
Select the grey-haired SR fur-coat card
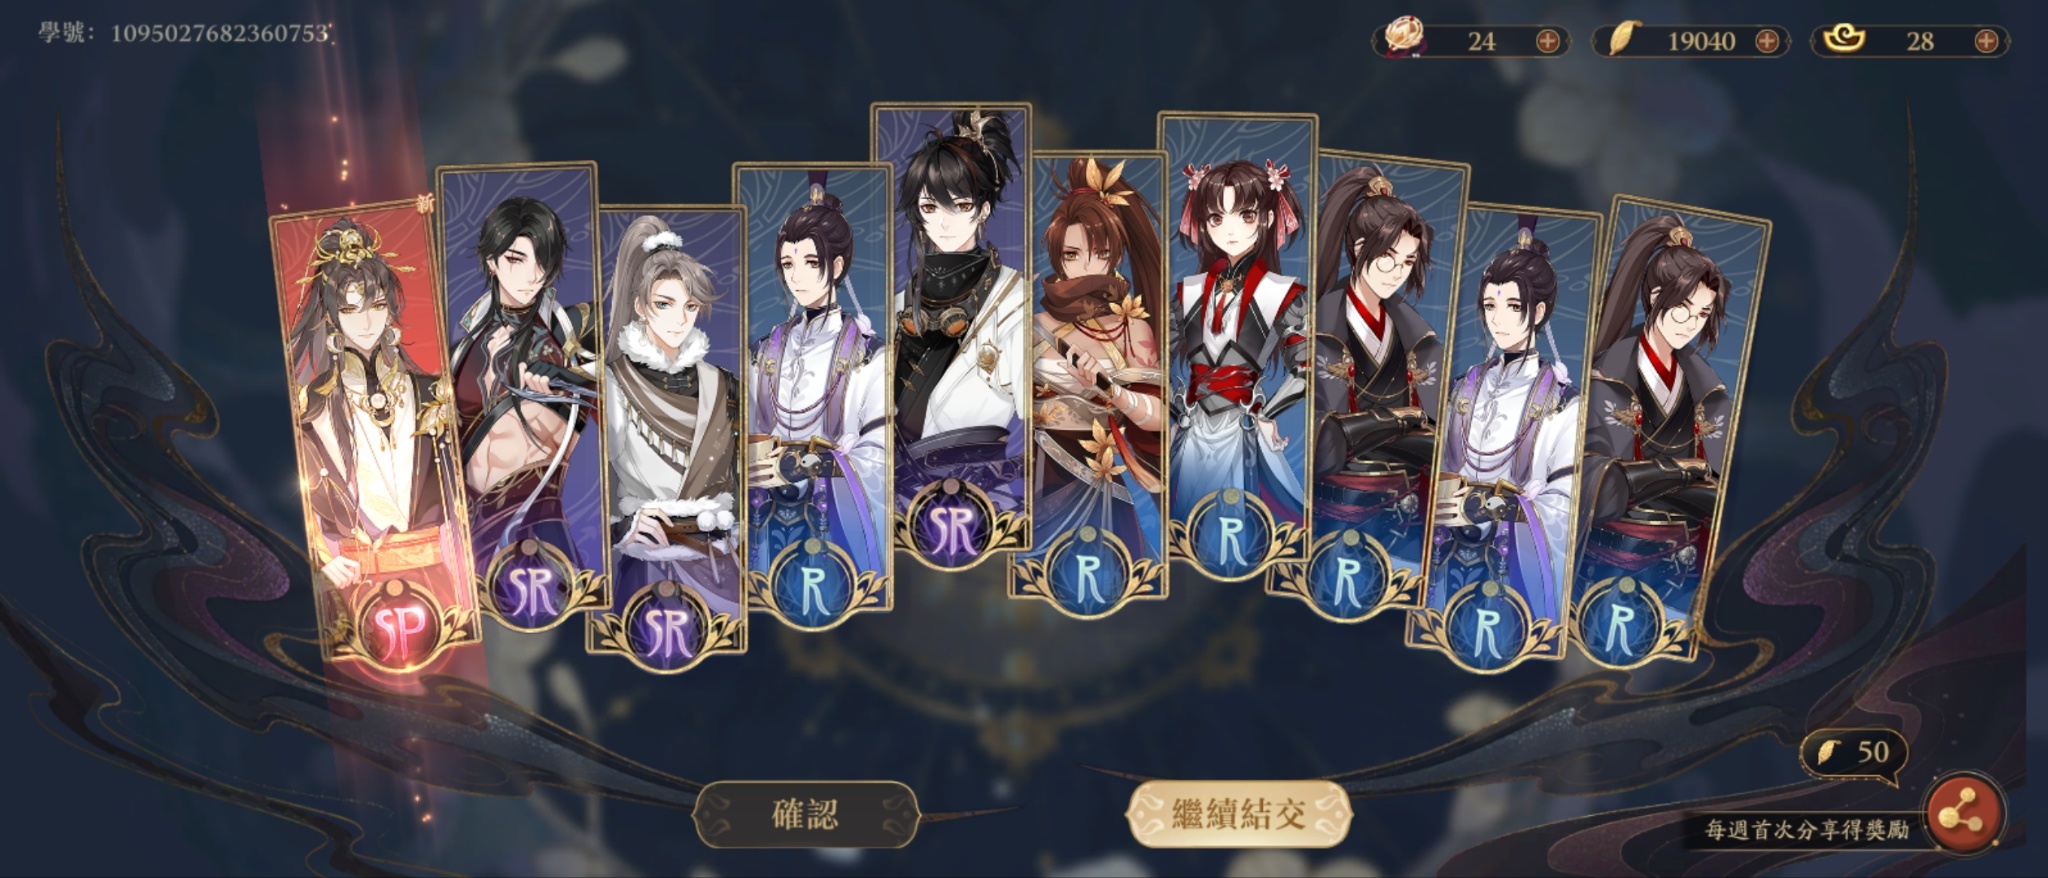668,430
